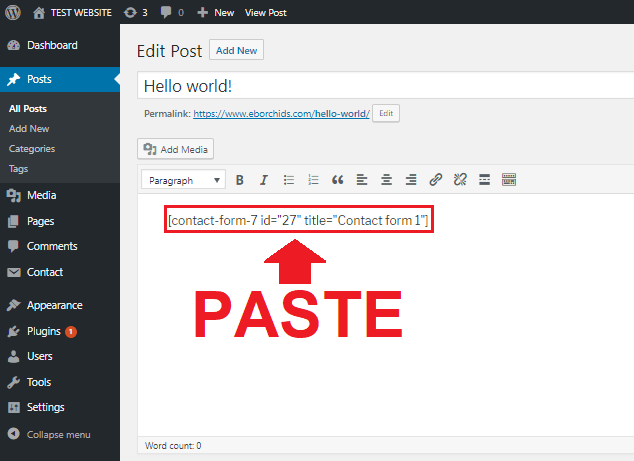Click Collapse menu at sidebar bottom

pos(60,434)
